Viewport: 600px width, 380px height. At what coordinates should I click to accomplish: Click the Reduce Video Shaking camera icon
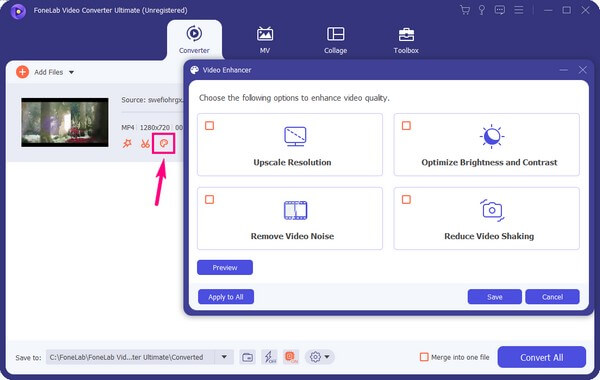(x=492, y=210)
